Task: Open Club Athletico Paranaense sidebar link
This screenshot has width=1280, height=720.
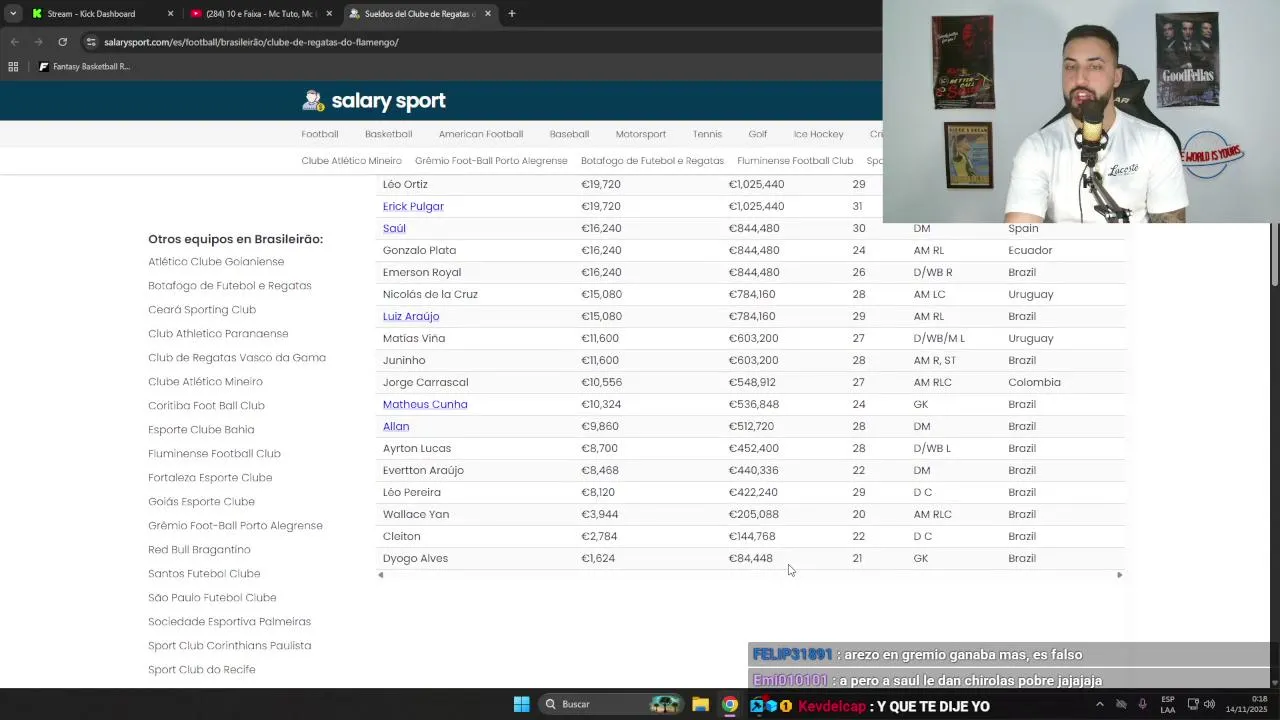Action: 218,334
